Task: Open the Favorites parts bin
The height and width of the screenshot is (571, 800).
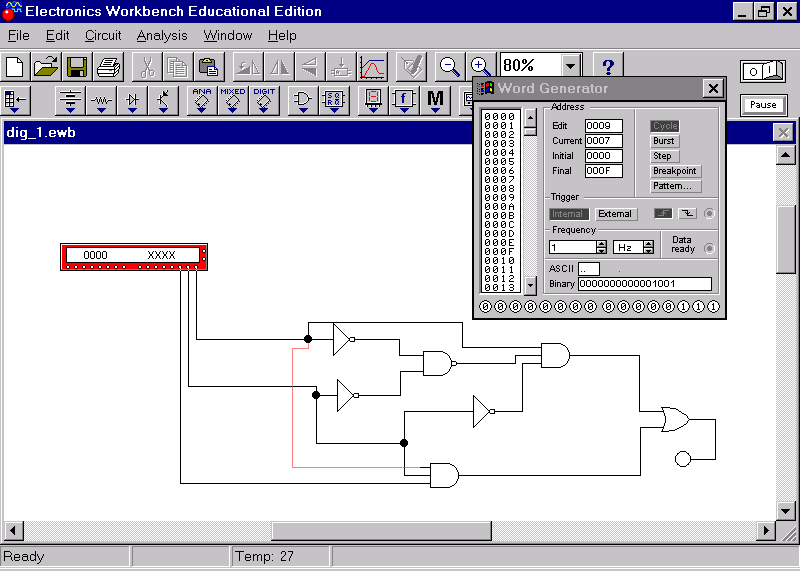Action: (x=16, y=101)
